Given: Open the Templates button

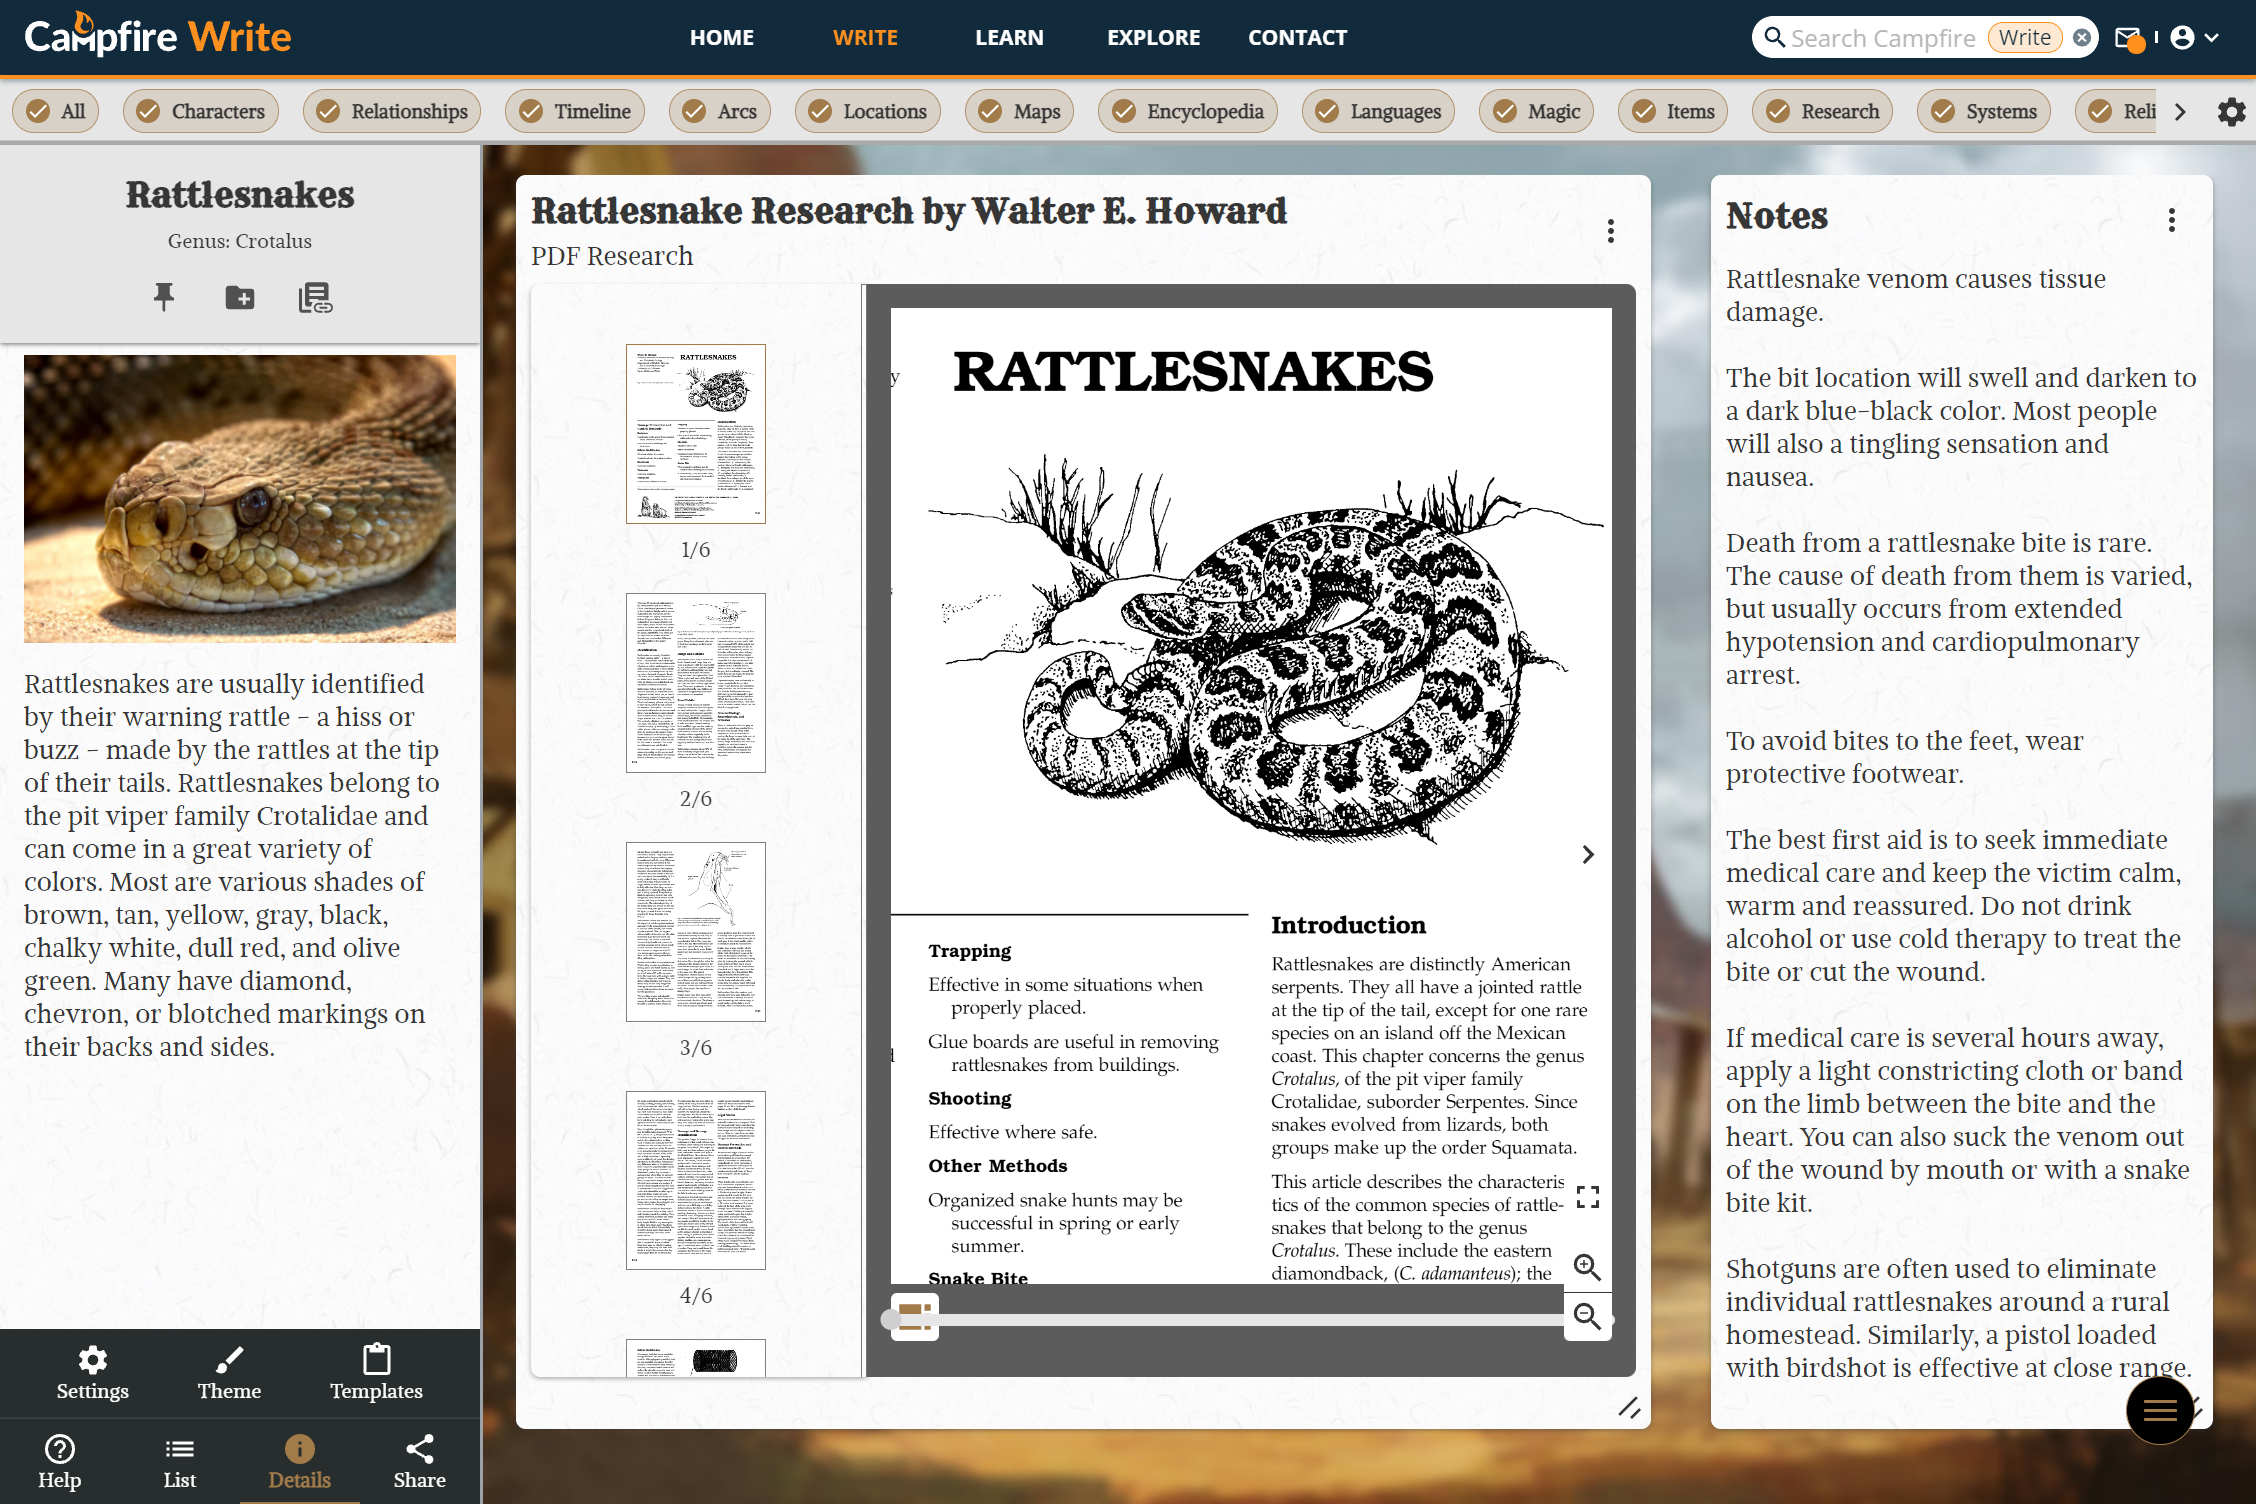Looking at the screenshot, I should click(x=376, y=1372).
